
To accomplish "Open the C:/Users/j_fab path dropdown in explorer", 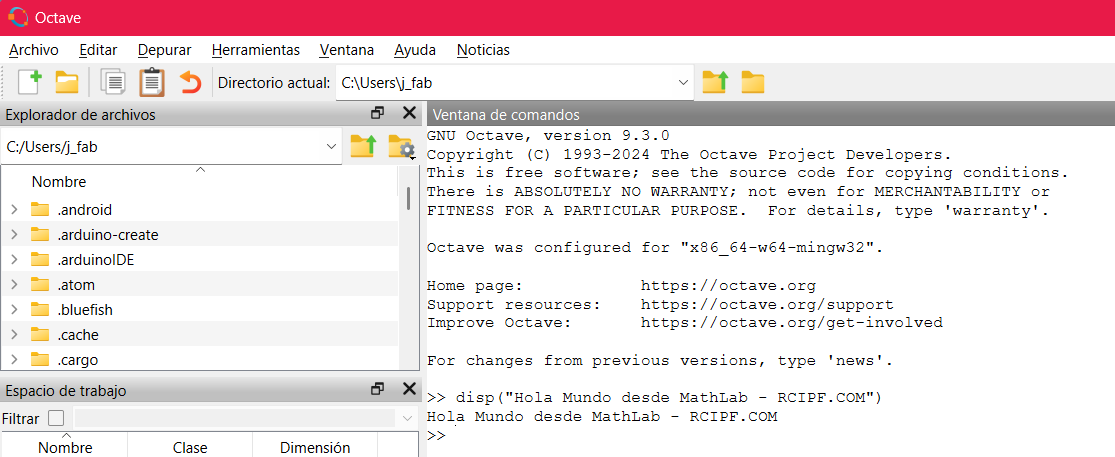I will (332, 147).
